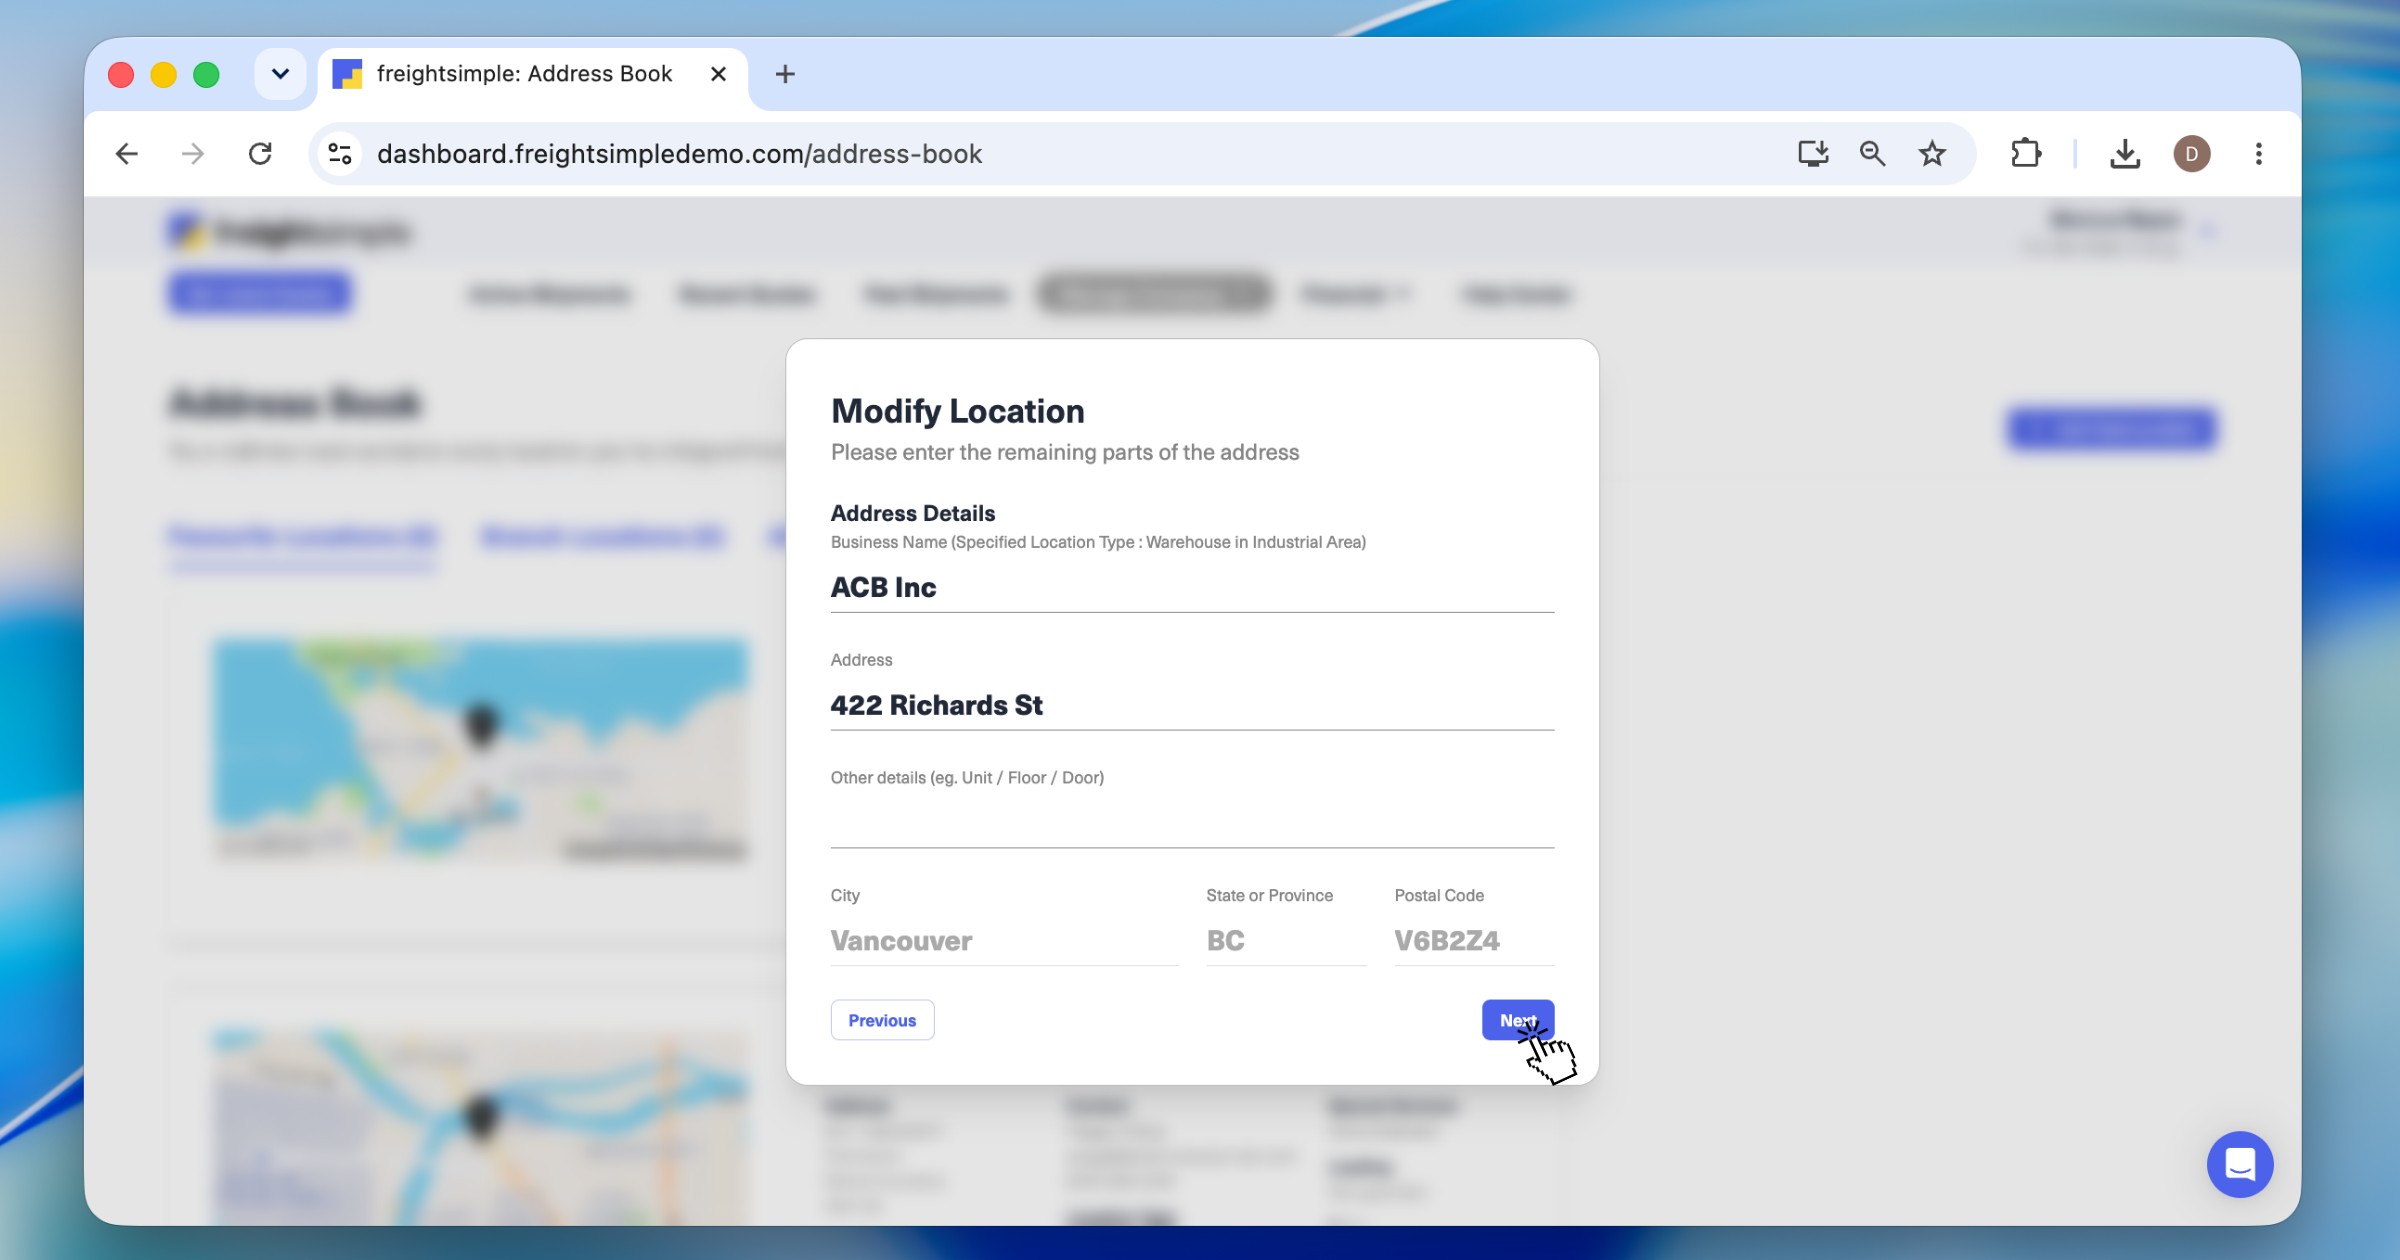Click the State or Province field BC
This screenshot has height=1260, width=2400.
click(x=1286, y=941)
